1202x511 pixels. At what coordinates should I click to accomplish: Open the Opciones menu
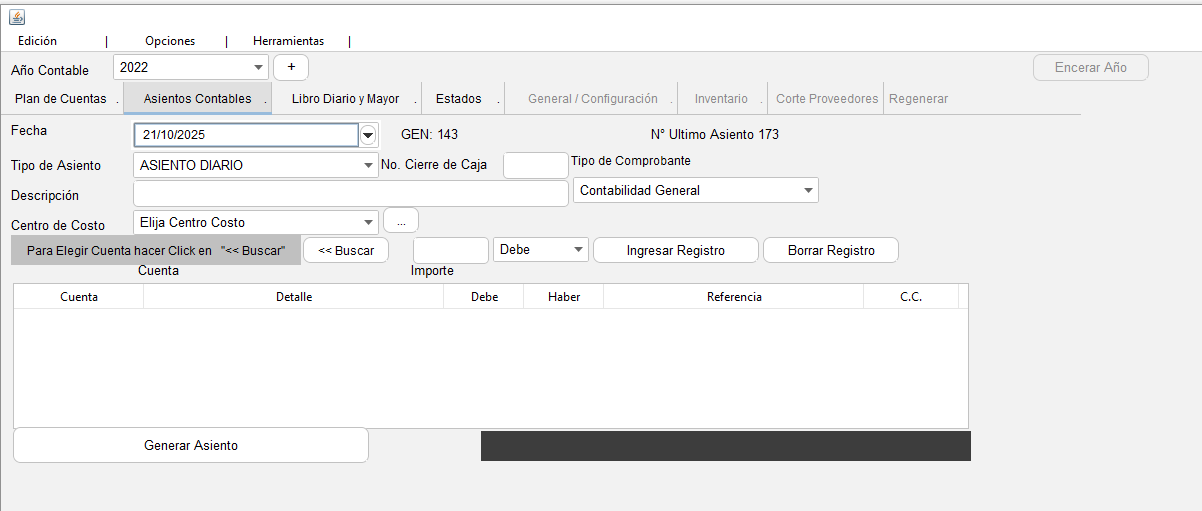click(170, 41)
